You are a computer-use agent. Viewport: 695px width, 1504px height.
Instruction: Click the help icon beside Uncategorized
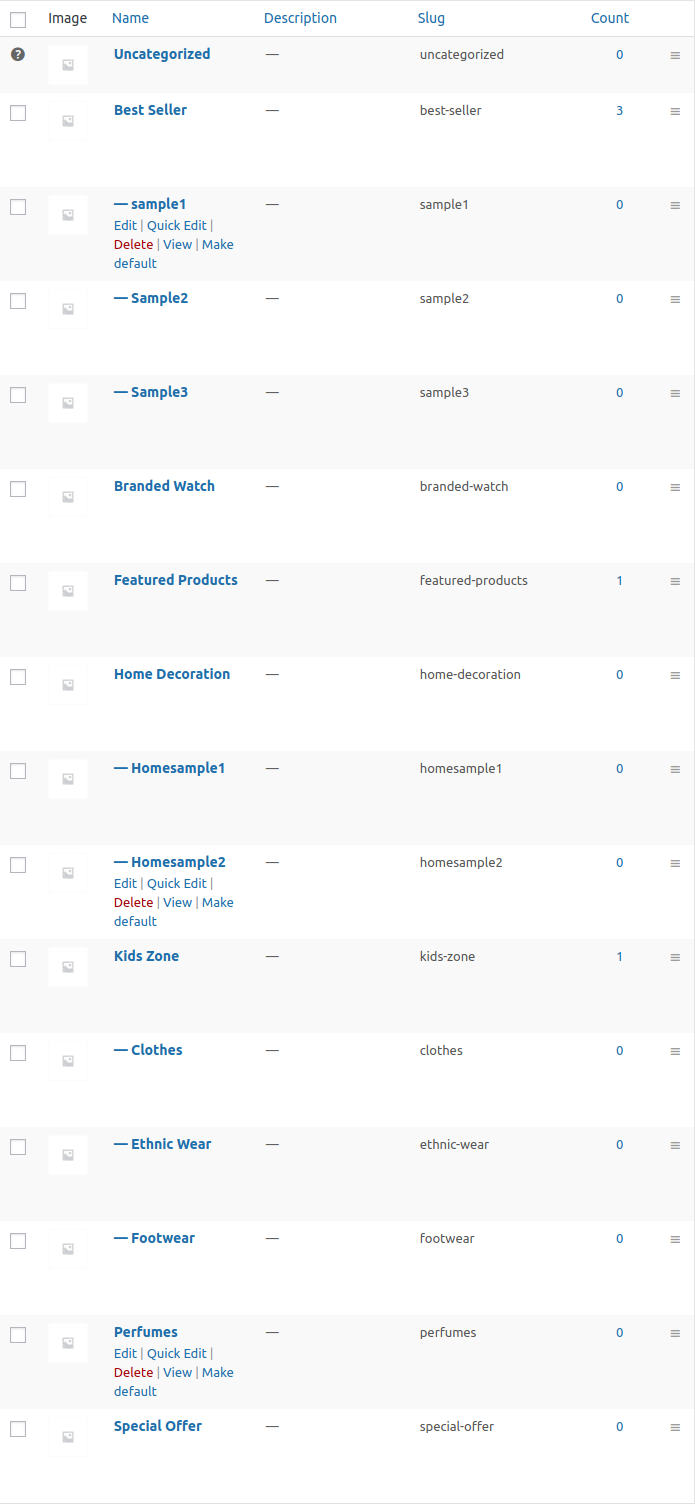(x=18, y=55)
